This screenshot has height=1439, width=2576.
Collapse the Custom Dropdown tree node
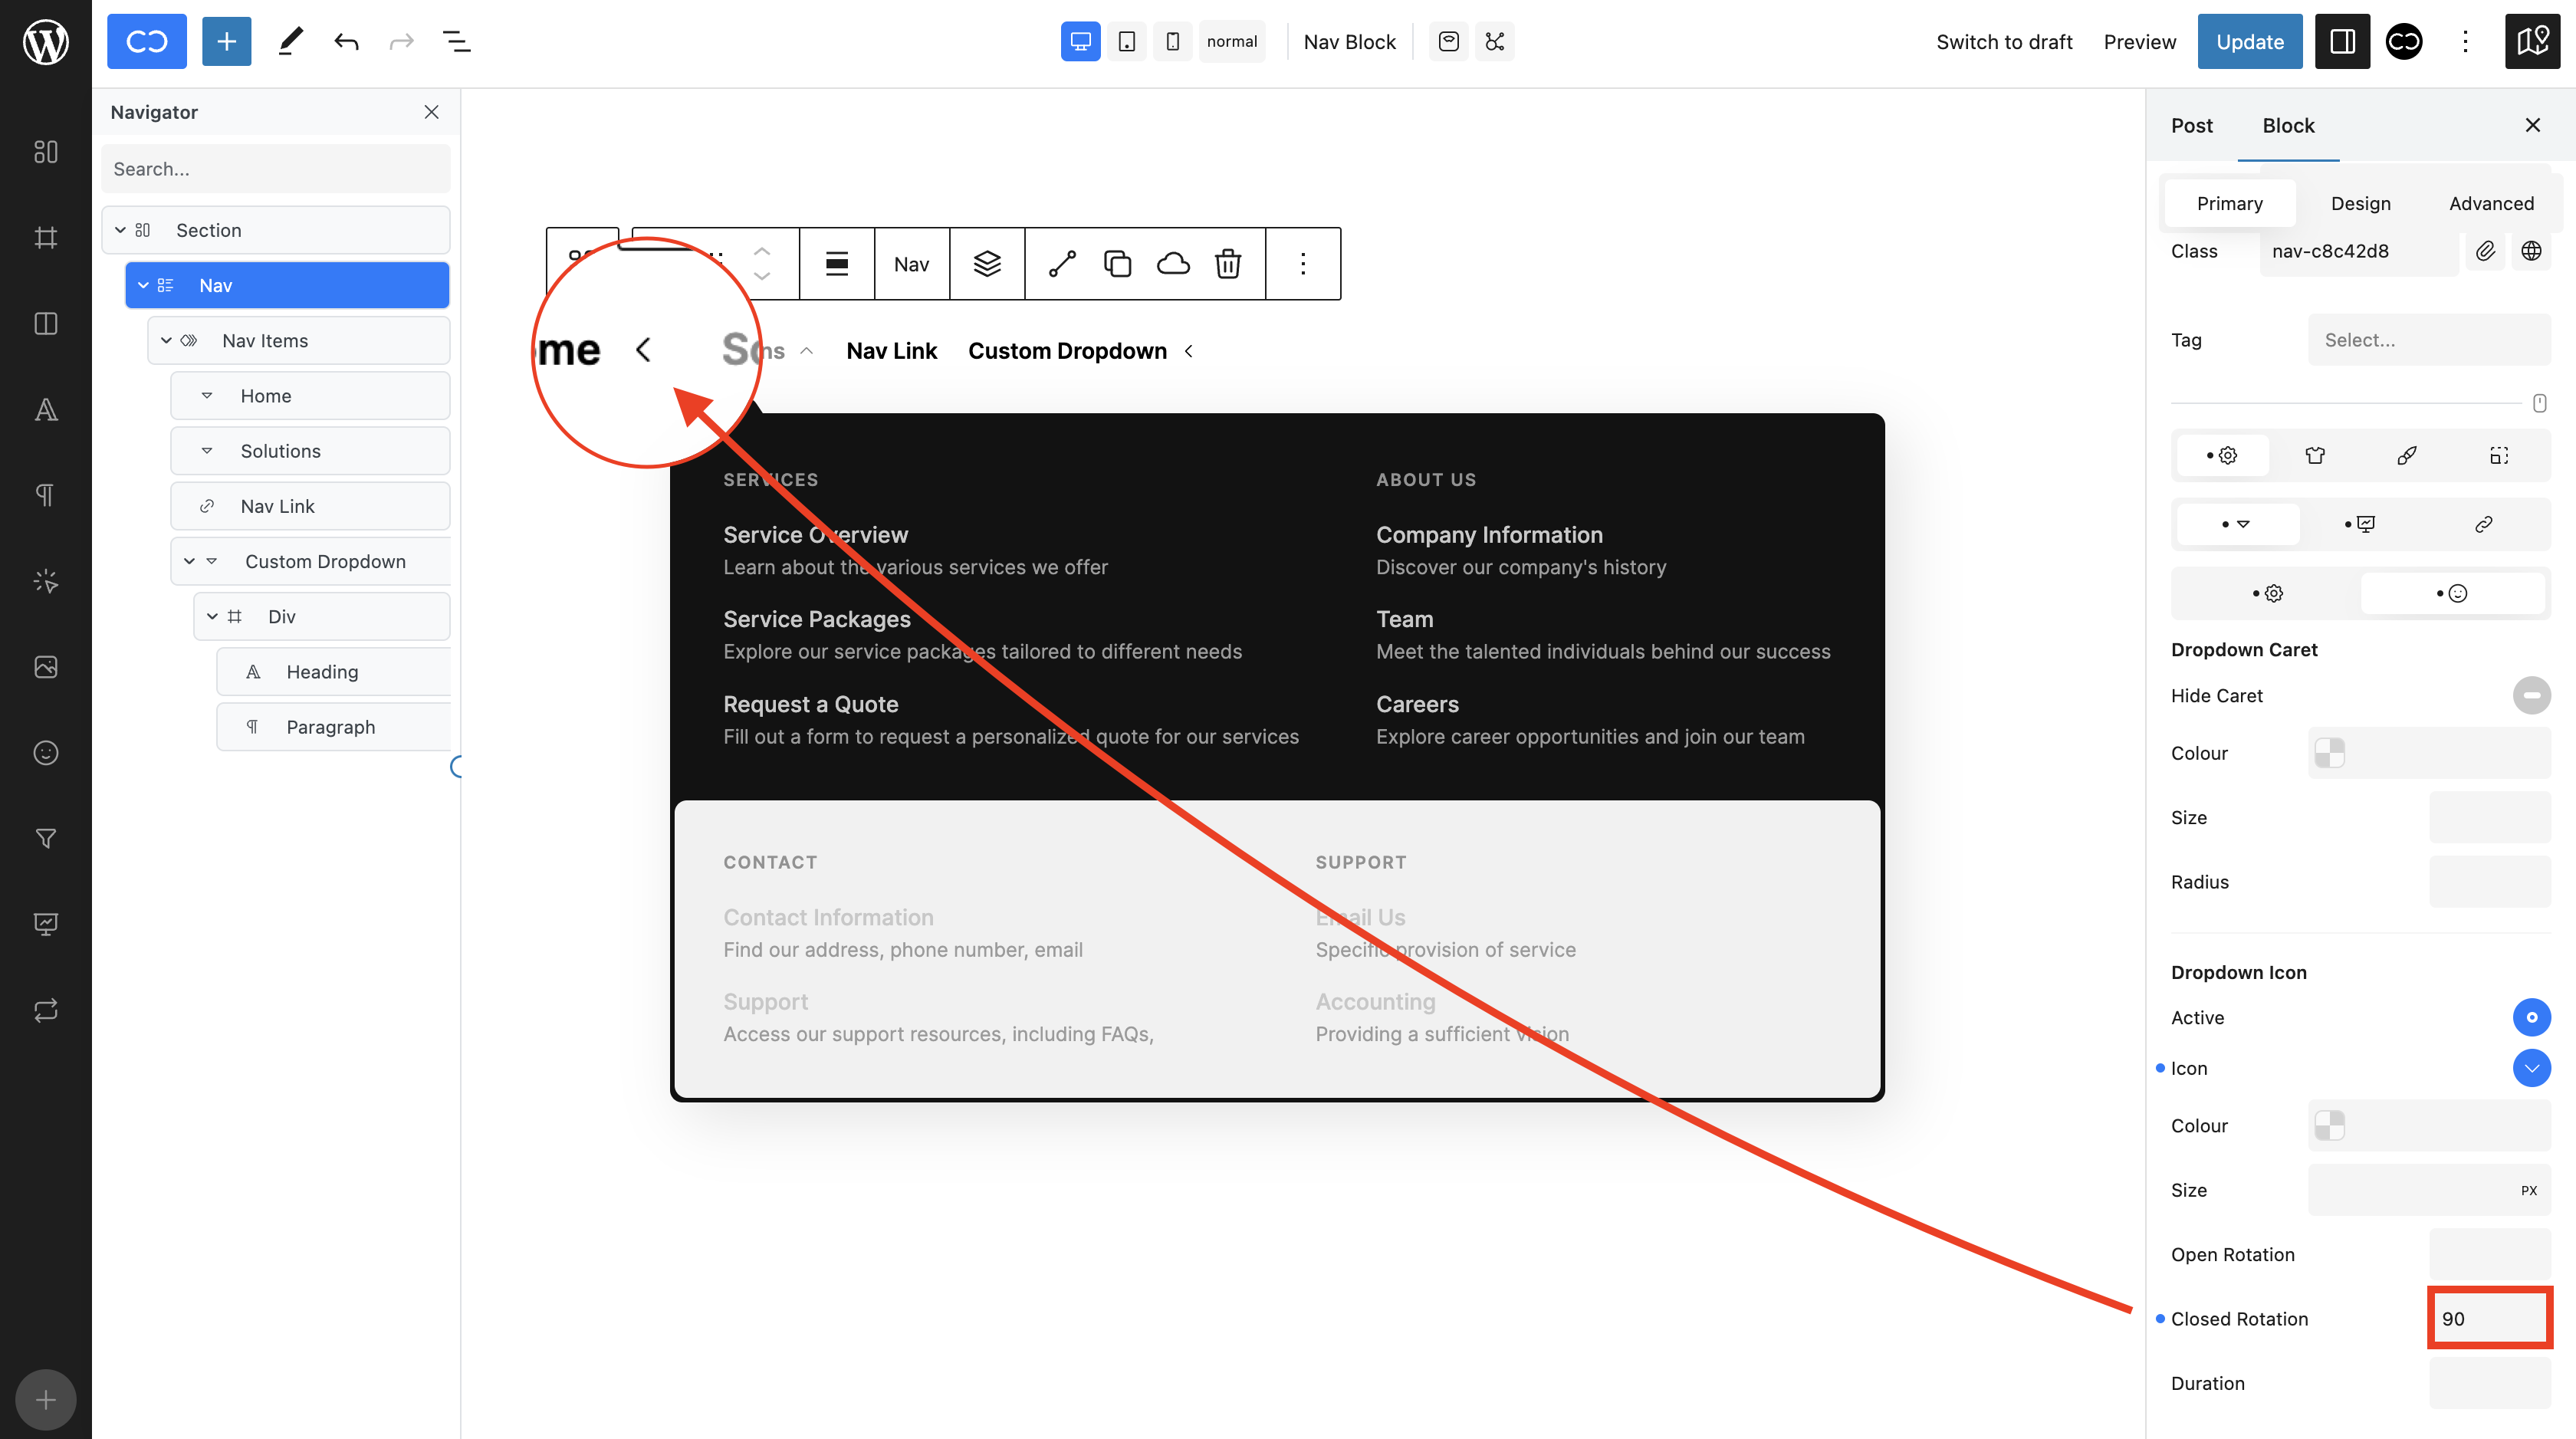[x=189, y=562]
